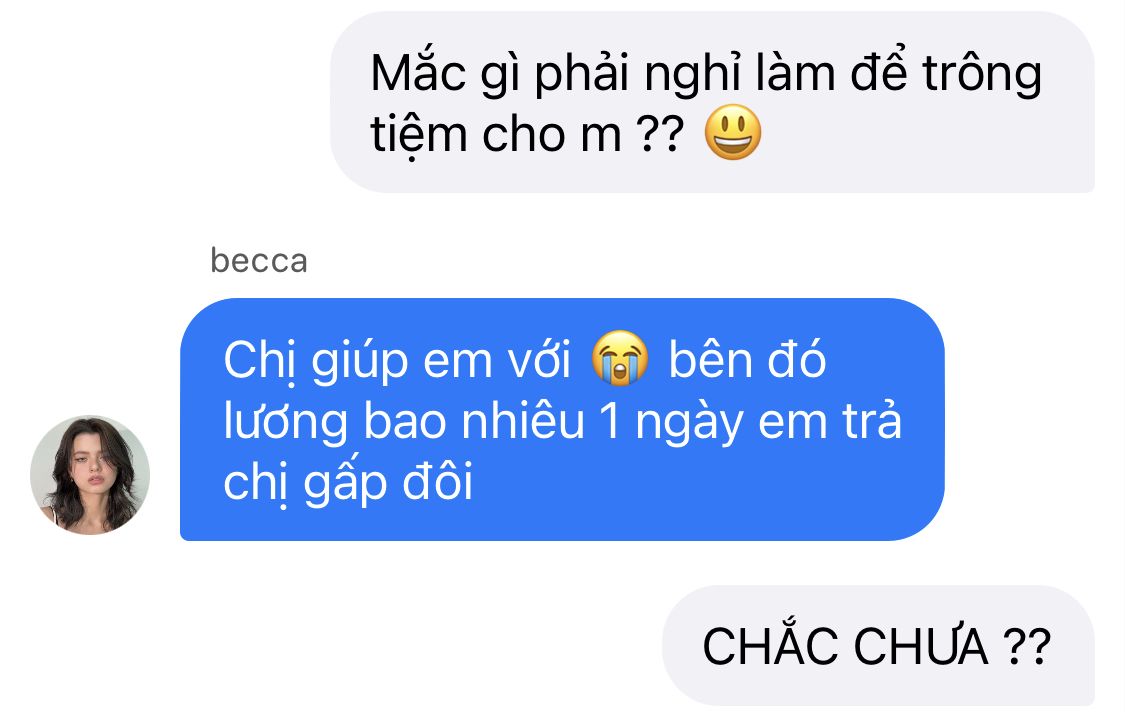This screenshot has width=1125, height=712.
Task: Click the text "Chị giúp em với"
Action: tap(397, 362)
